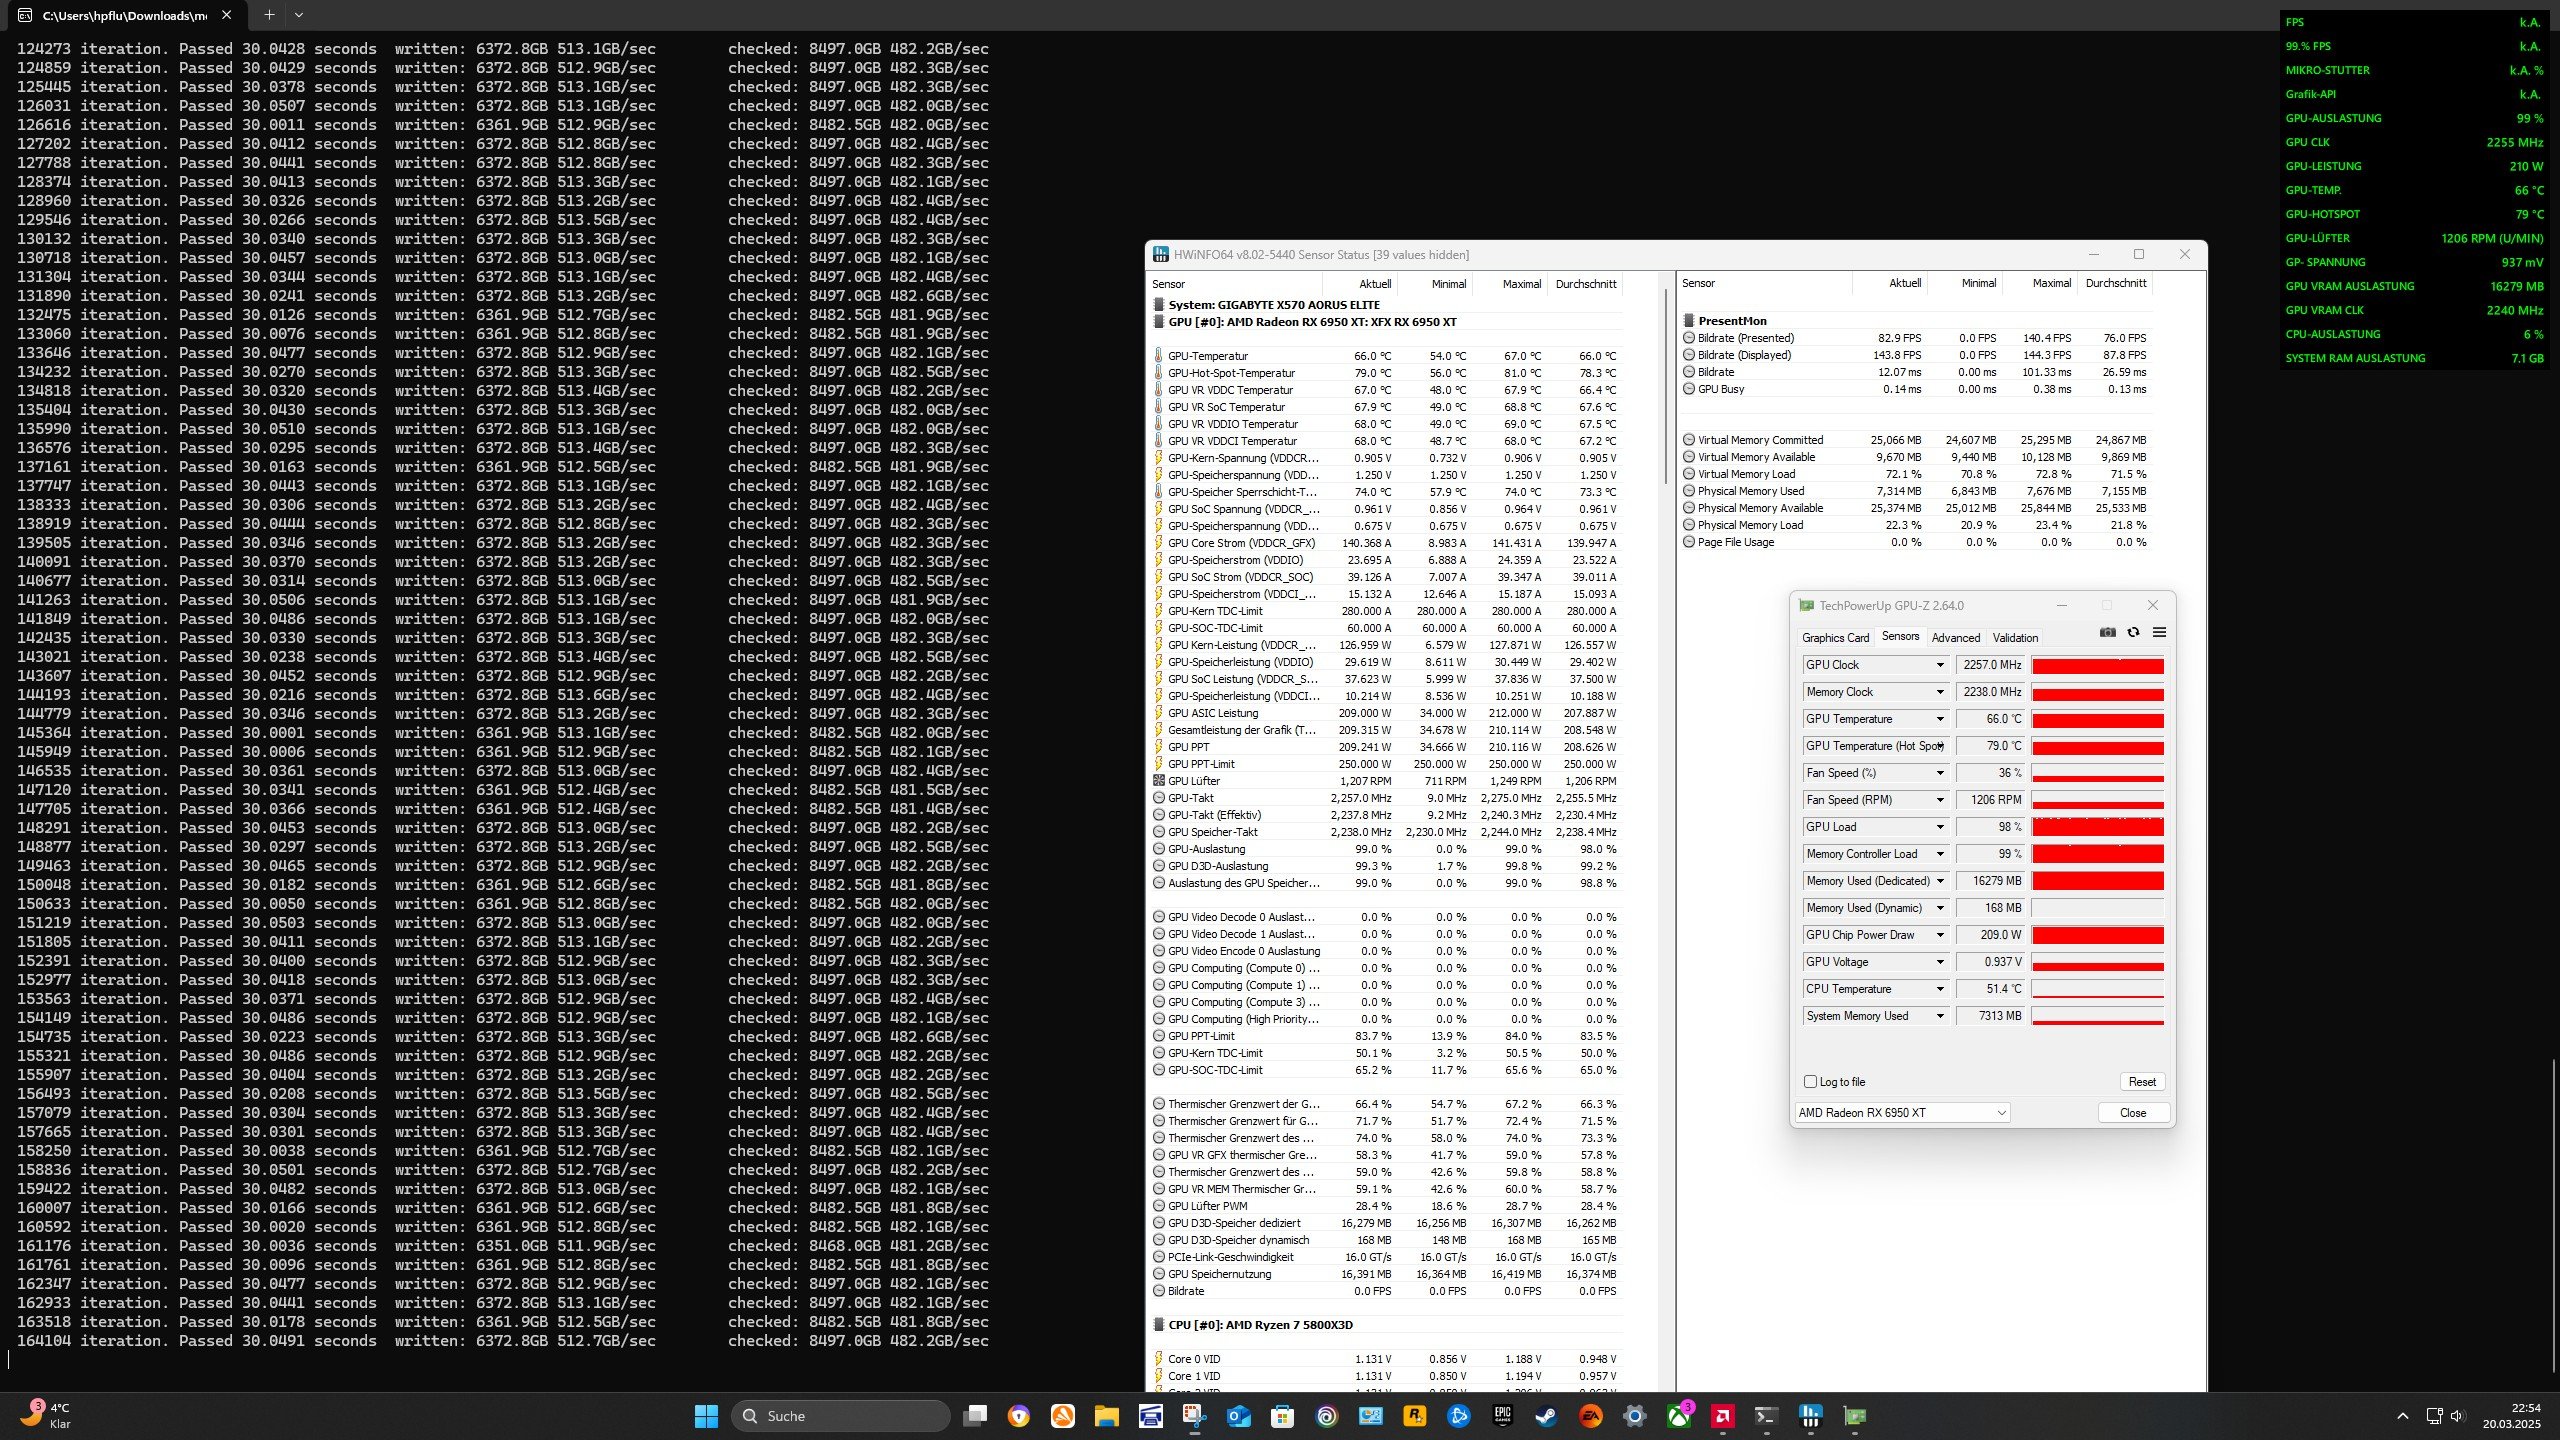
Task: Open the GPU-Z hamburger menu
Action: pyautogui.click(x=2159, y=632)
